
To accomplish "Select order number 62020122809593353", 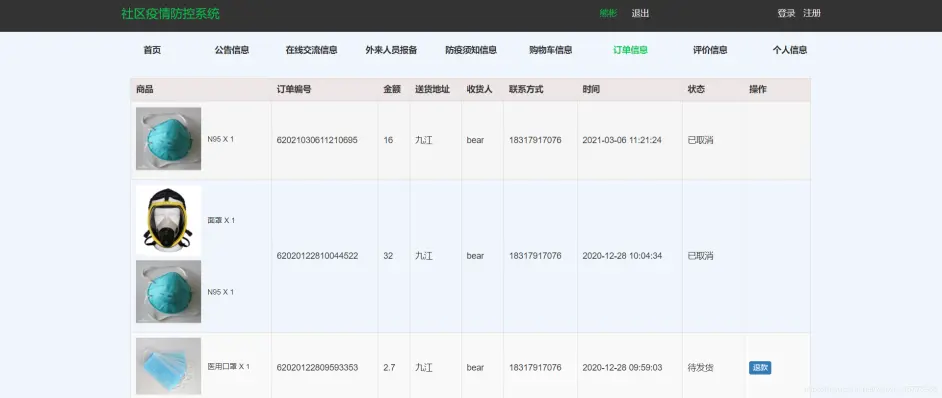I will click(317, 367).
